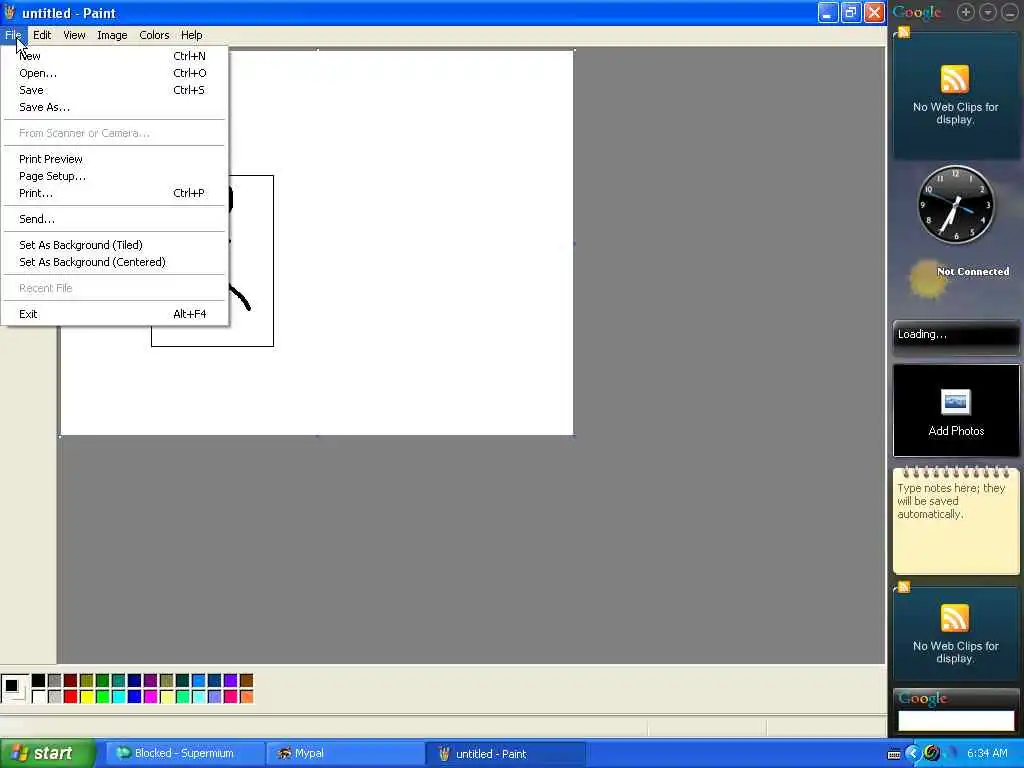Click untitled - Paint taskbar button
This screenshot has width=1024, height=768.
505,754
